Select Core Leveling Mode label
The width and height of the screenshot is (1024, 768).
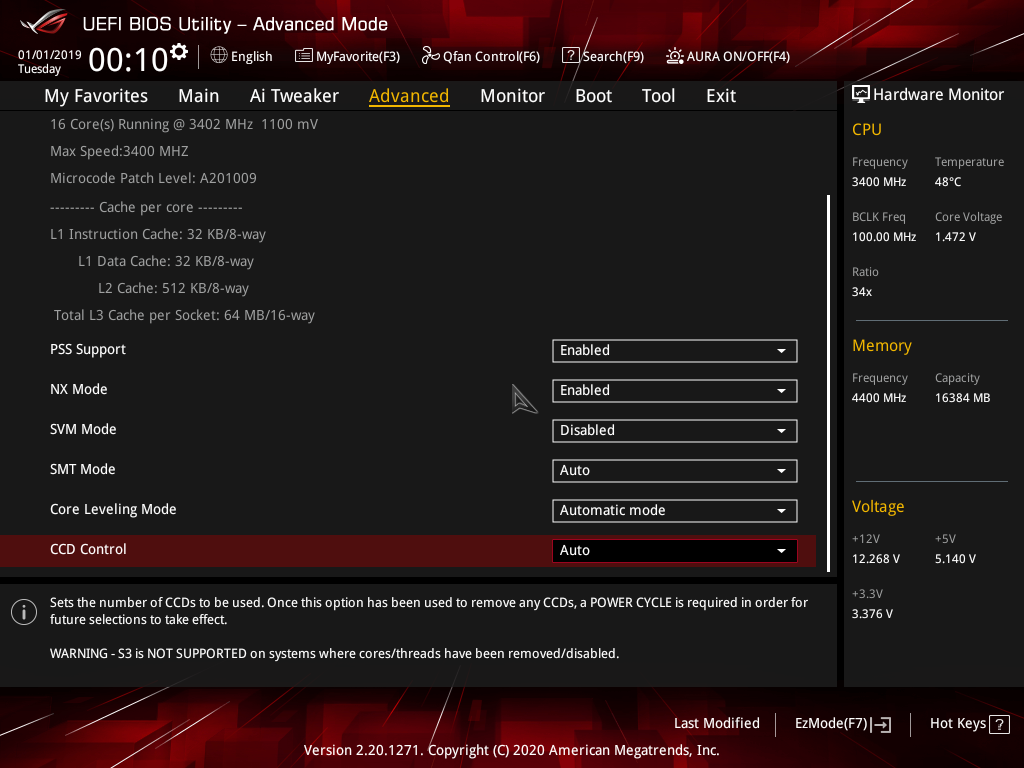click(113, 509)
